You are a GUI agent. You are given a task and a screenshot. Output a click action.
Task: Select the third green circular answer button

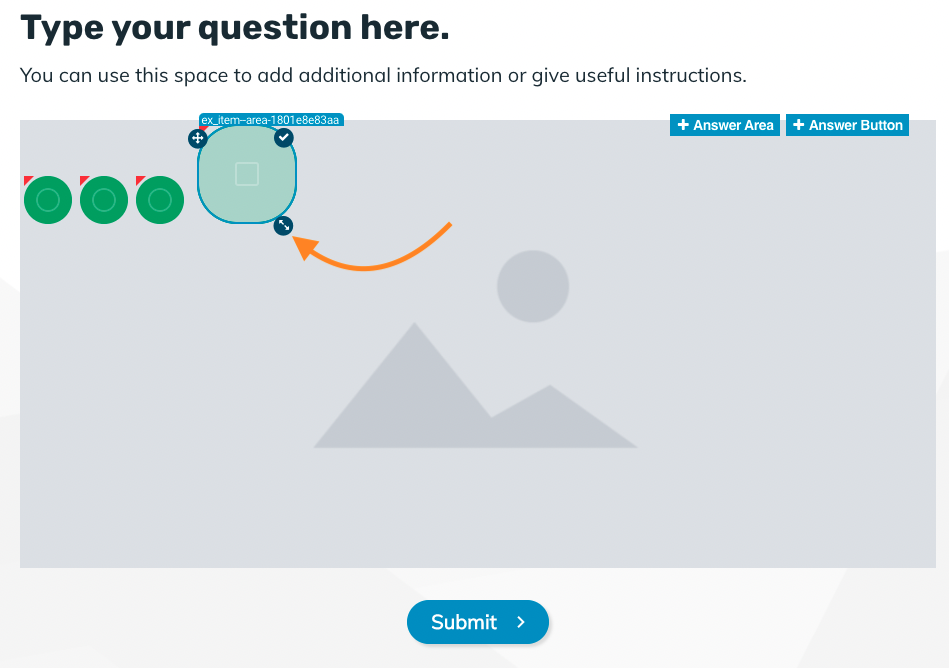[160, 200]
